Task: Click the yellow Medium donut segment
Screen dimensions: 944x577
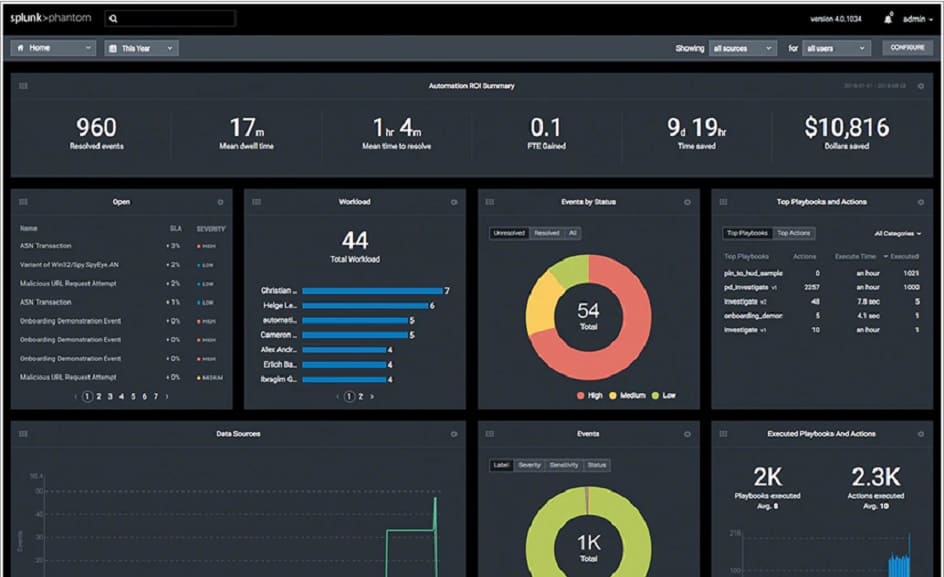Action: (540, 304)
